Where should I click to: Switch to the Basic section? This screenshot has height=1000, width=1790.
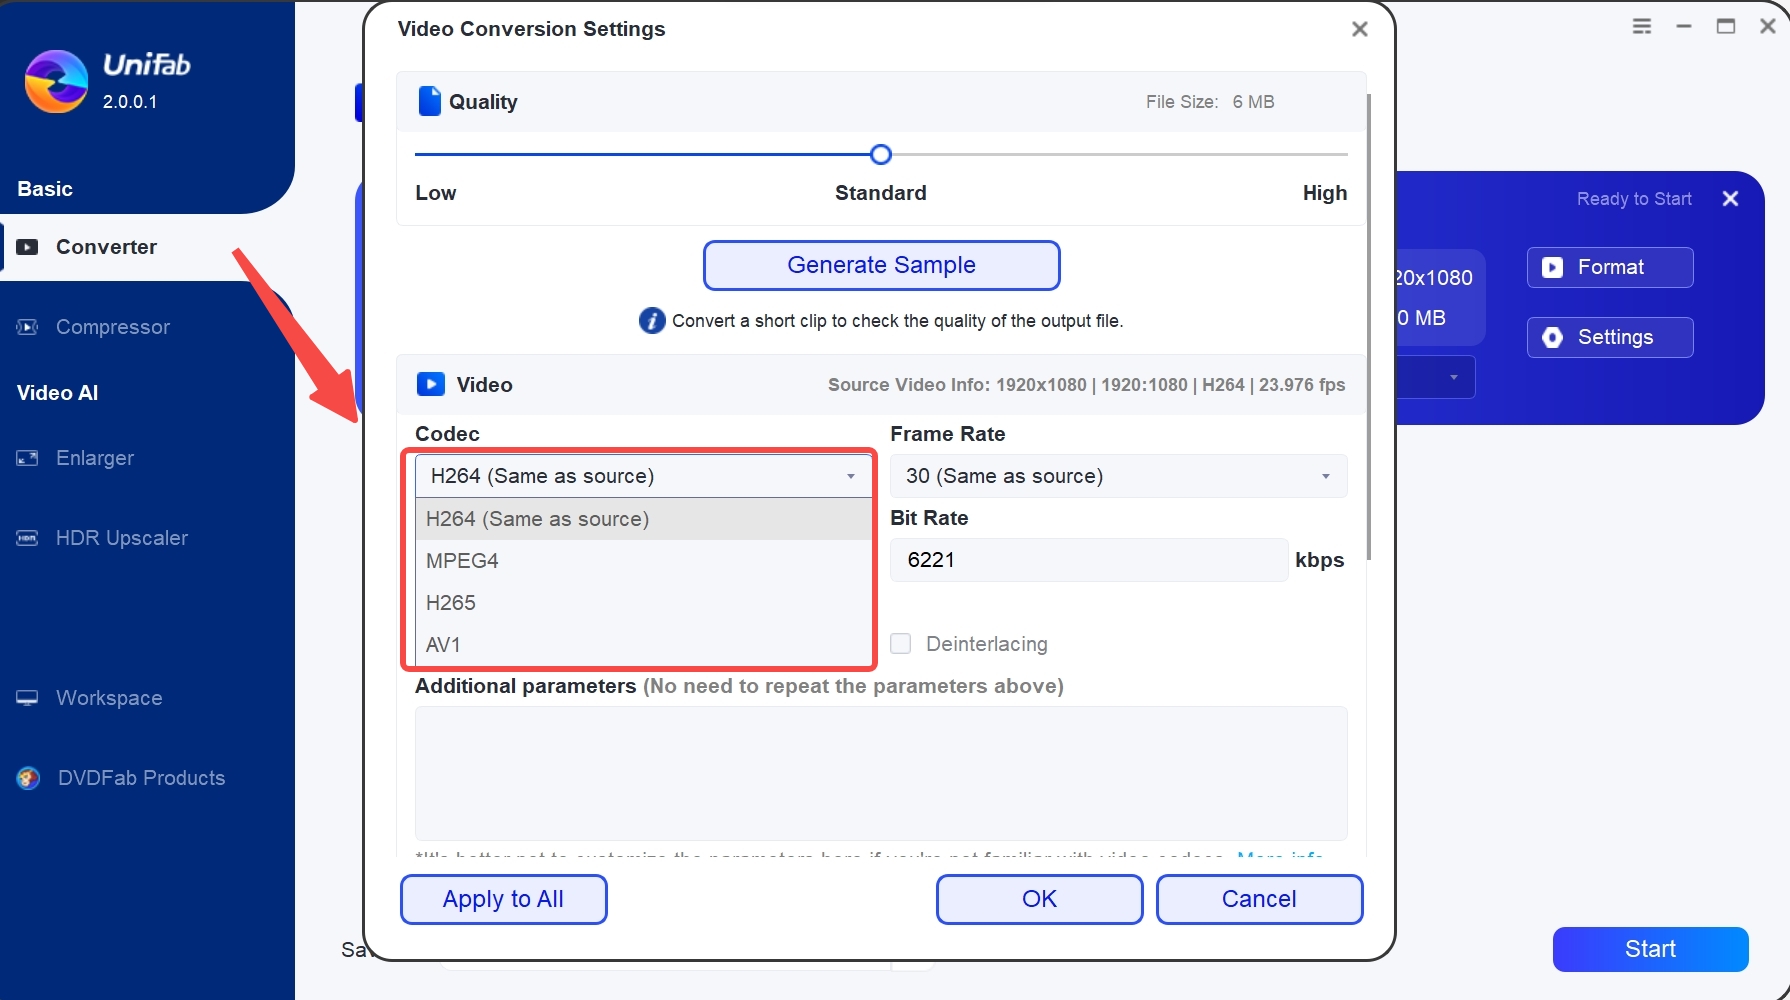44,188
